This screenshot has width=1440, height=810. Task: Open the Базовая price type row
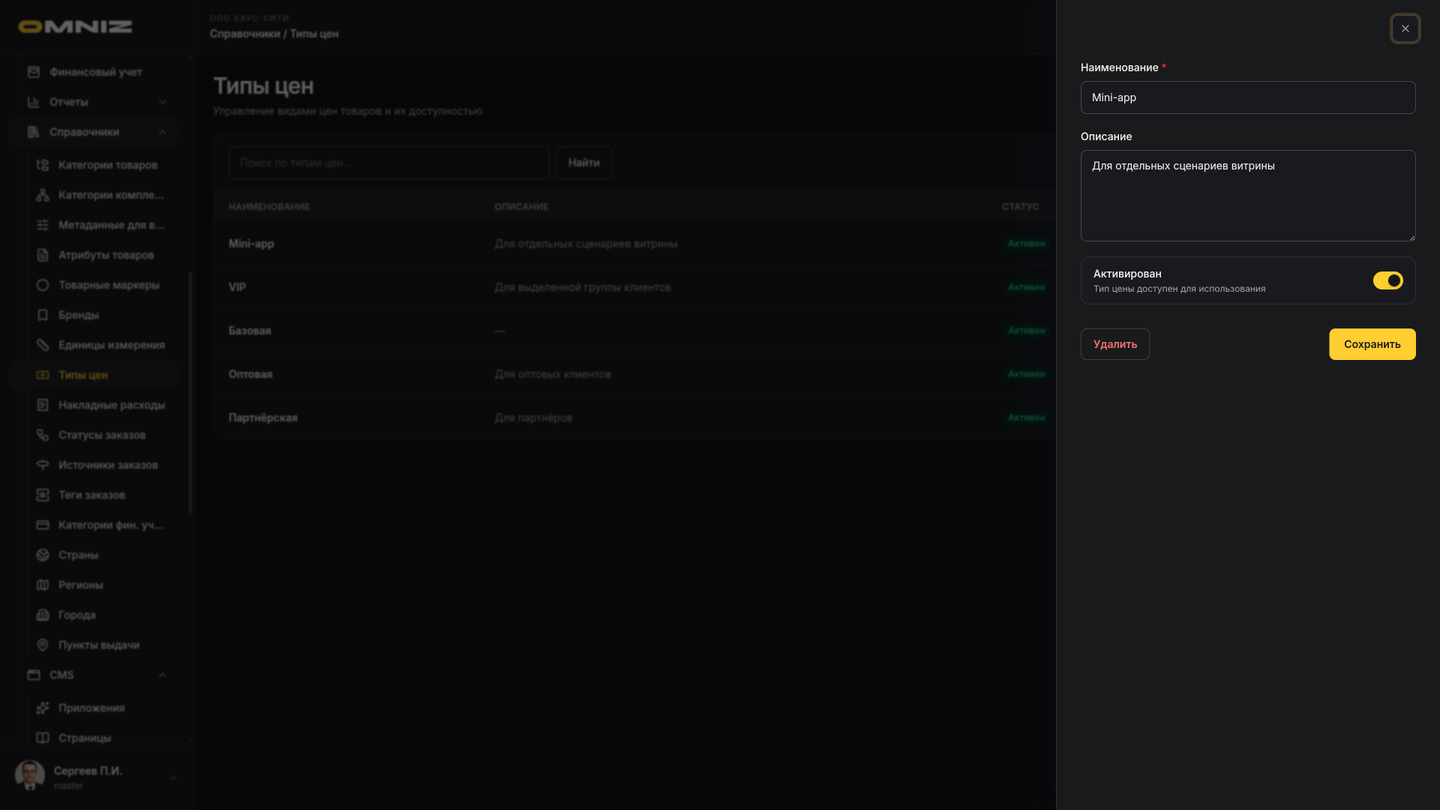634,331
